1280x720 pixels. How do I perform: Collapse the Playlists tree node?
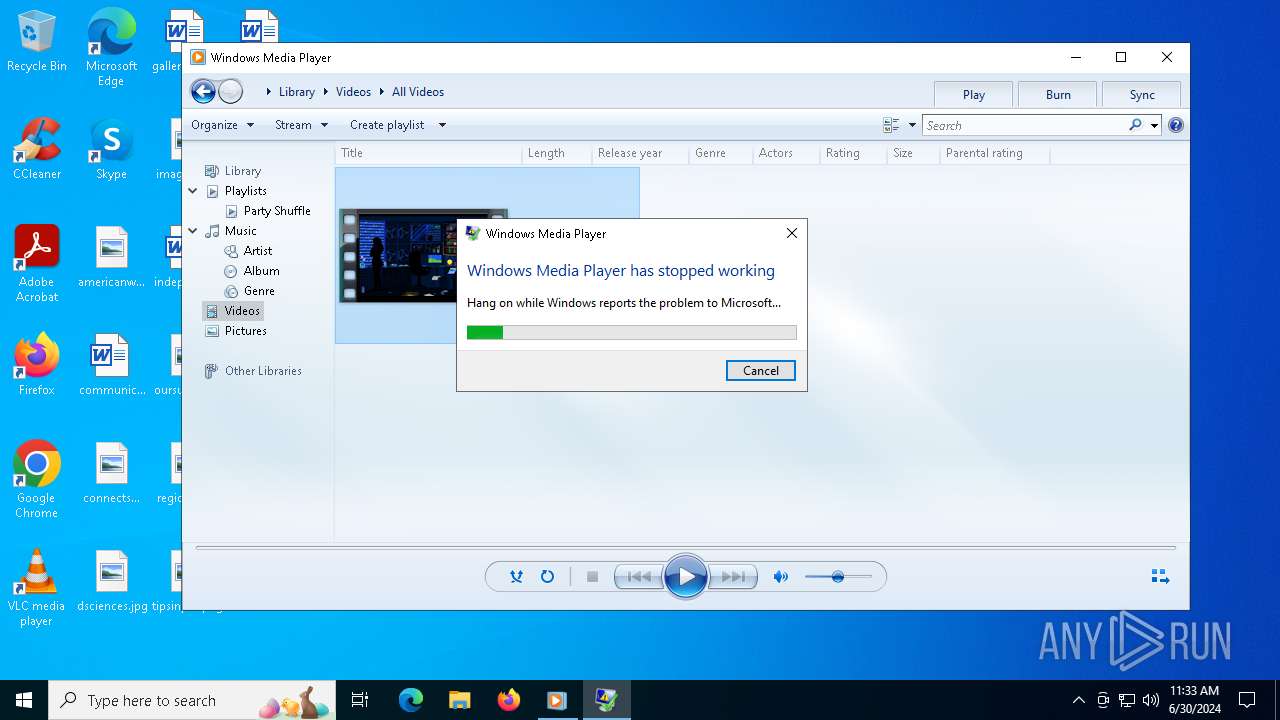click(193, 191)
